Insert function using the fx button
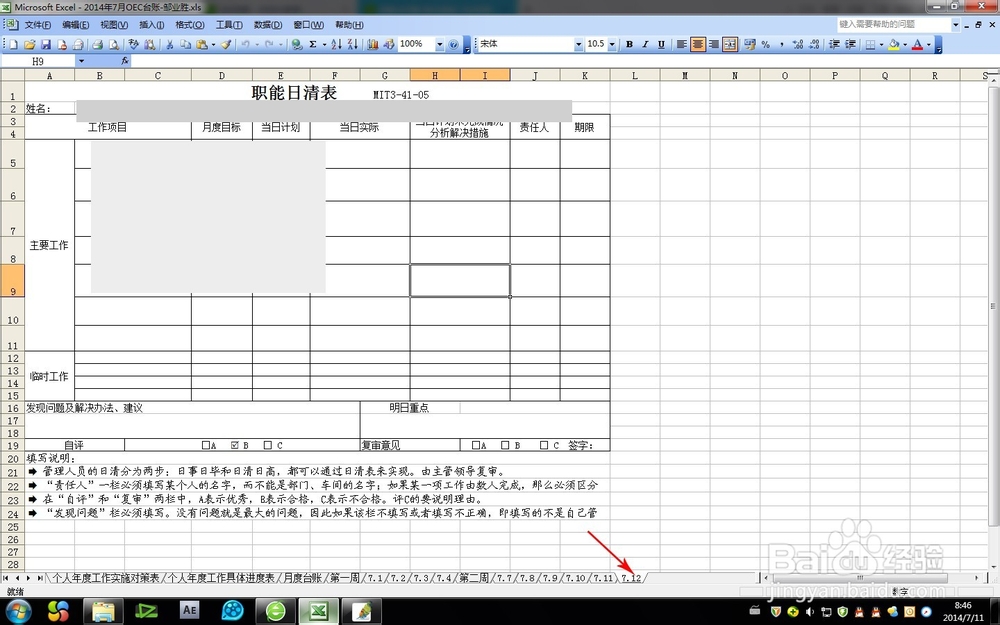 click(125, 61)
